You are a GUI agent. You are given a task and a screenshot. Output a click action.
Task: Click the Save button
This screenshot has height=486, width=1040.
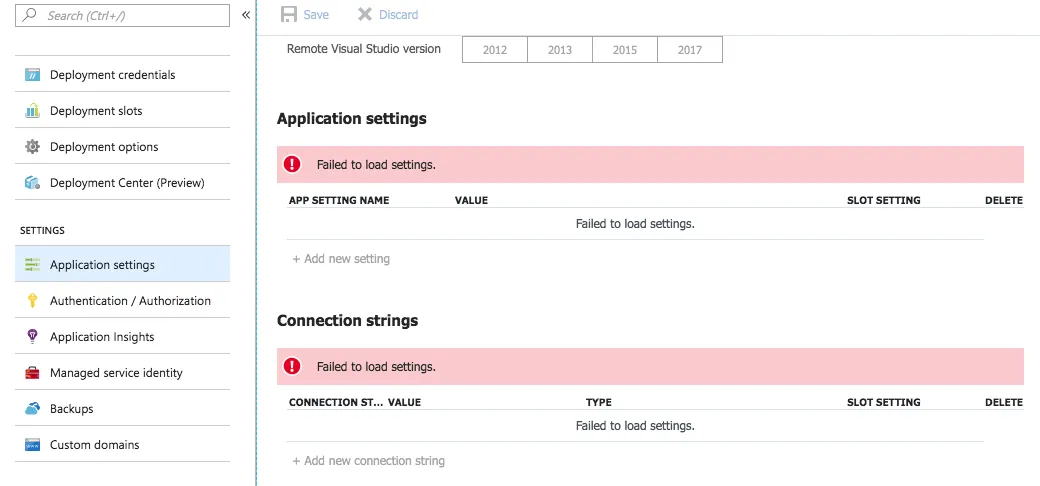[305, 15]
